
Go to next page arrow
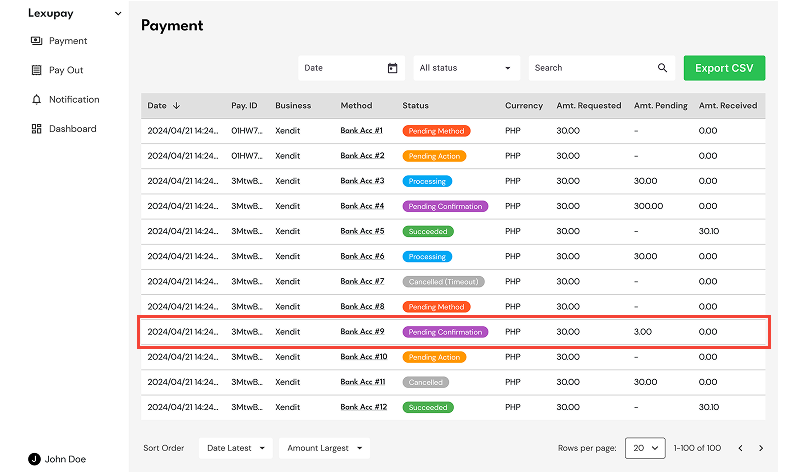tap(761, 448)
